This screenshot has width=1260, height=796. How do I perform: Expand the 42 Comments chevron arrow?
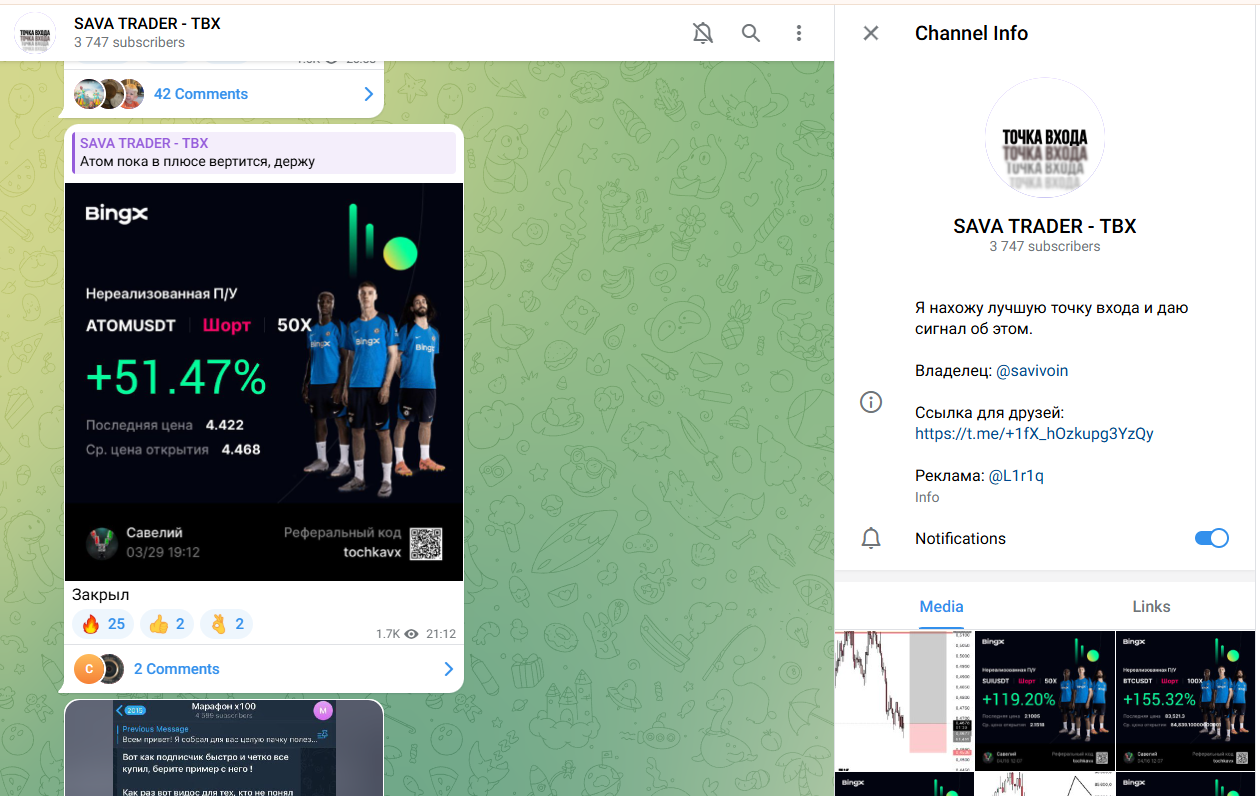tap(369, 94)
